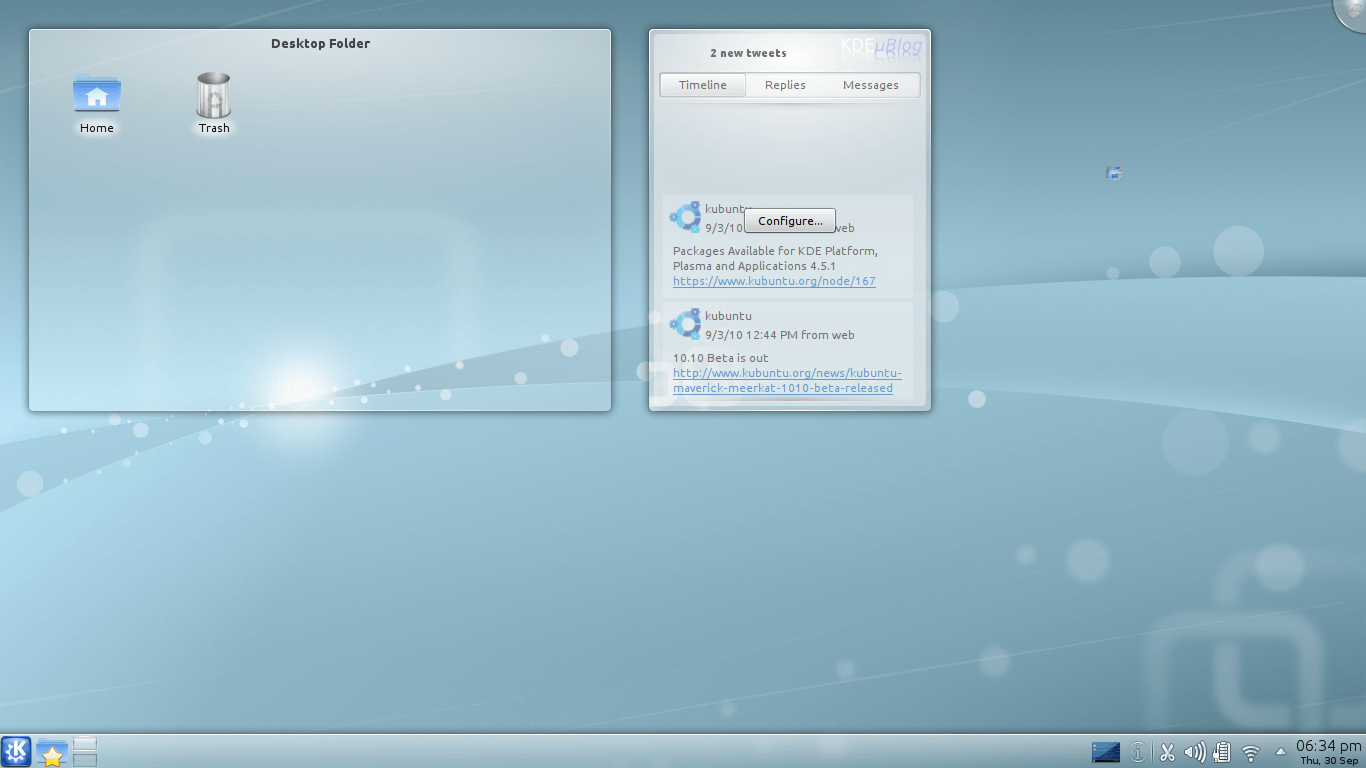Open the wireless network tray icon
Image resolution: width=1366 pixels, height=768 pixels.
1250,752
